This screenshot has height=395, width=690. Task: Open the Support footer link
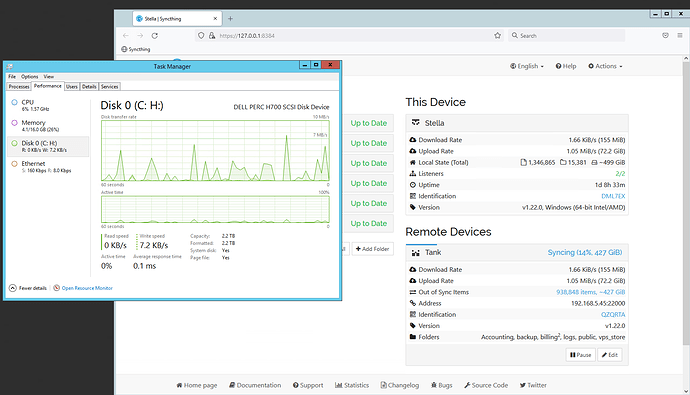point(308,385)
